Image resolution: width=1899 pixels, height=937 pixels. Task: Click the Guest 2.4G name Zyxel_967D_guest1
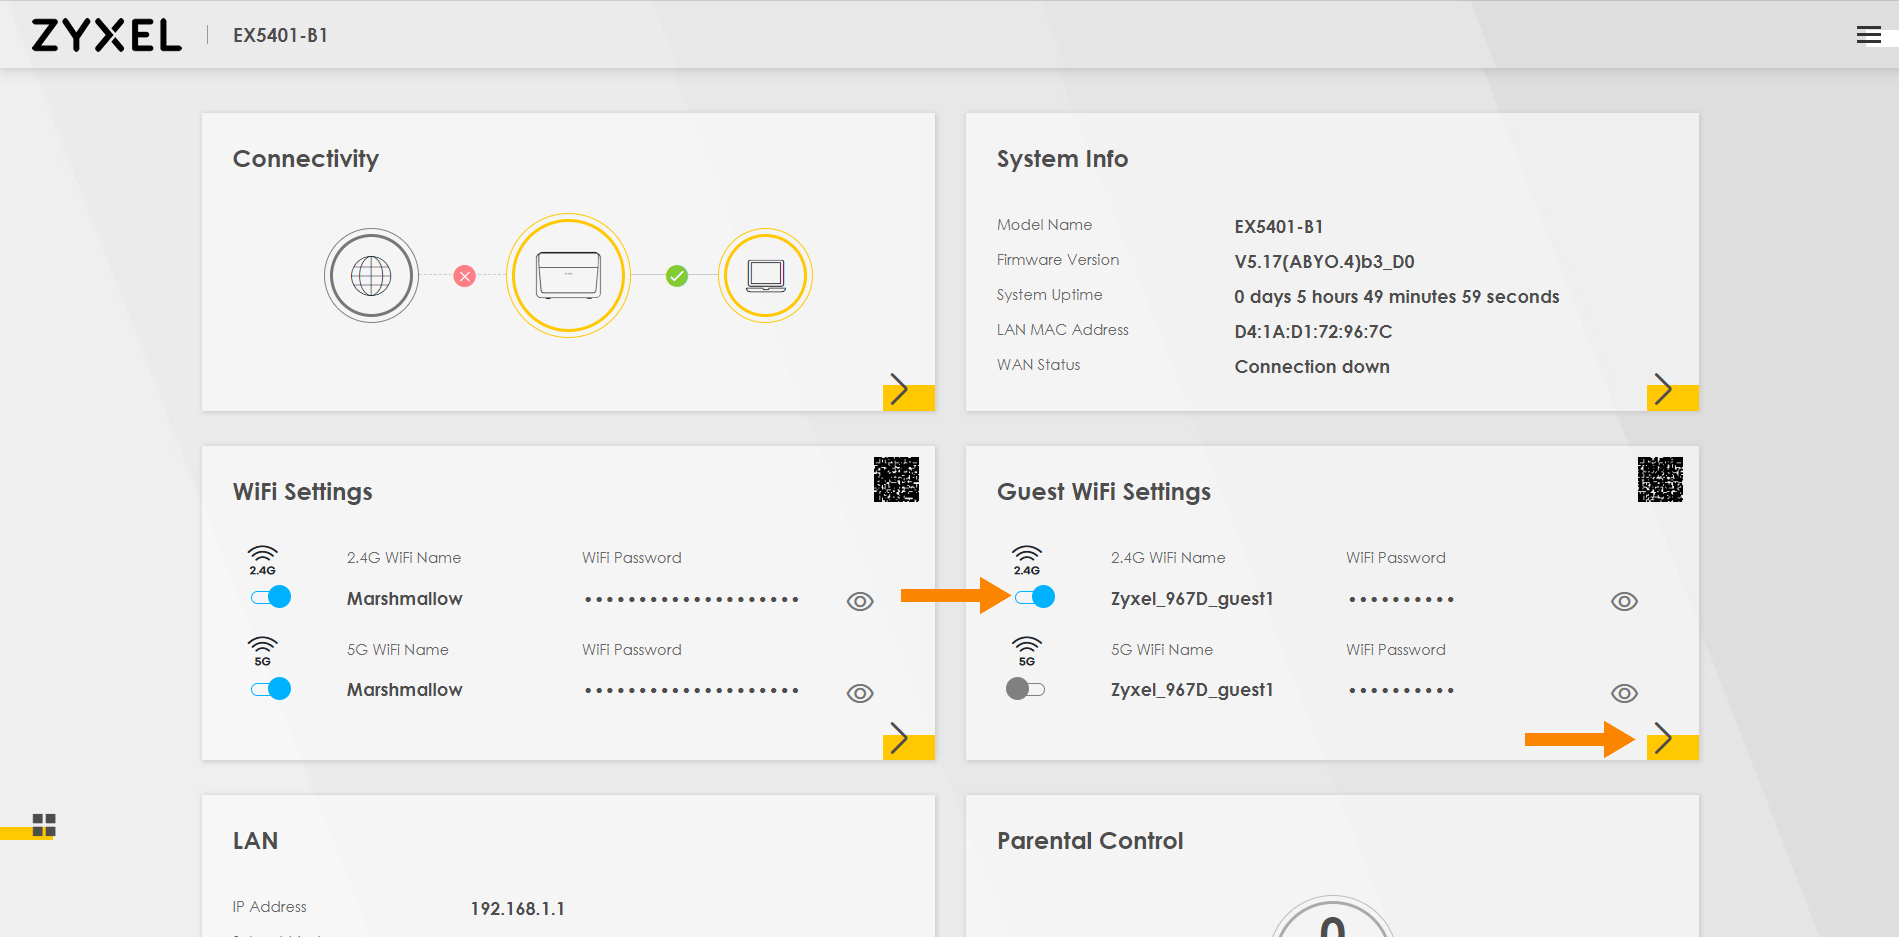(1192, 599)
